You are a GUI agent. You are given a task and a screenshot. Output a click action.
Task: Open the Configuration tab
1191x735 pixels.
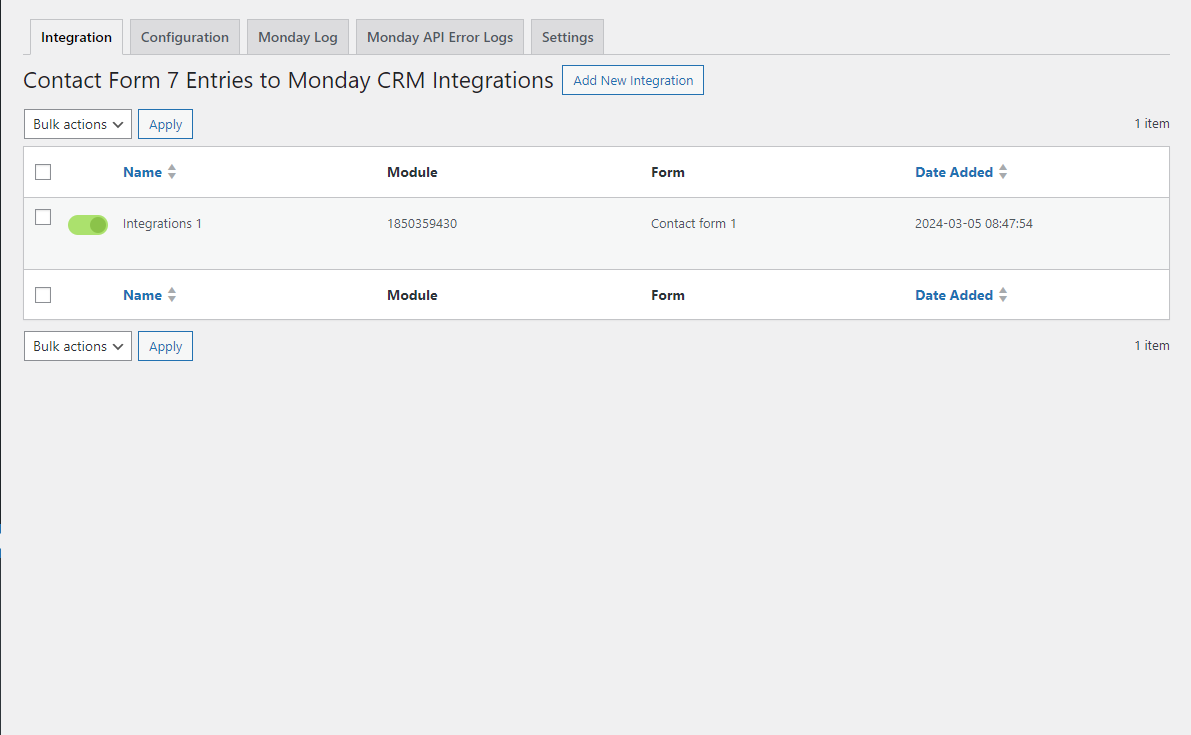click(x=185, y=37)
